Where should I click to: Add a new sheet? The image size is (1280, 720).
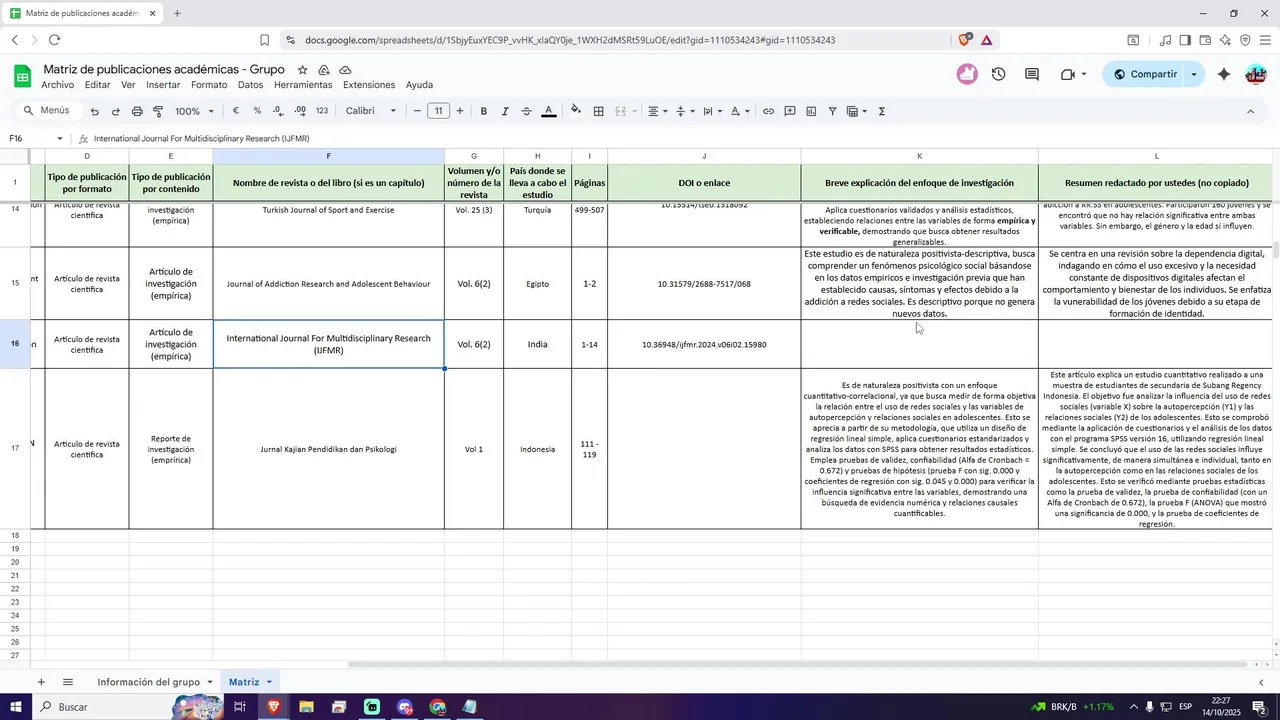pos(41,682)
